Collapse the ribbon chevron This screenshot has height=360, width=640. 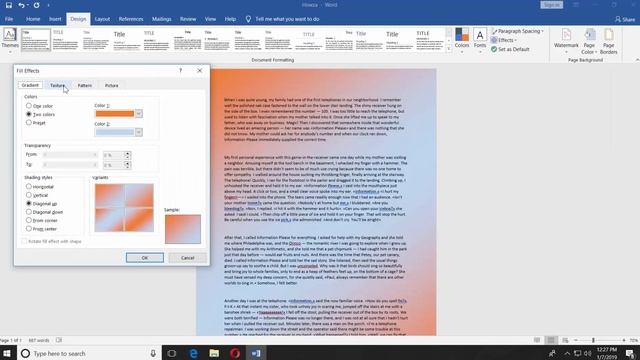(x=637, y=60)
